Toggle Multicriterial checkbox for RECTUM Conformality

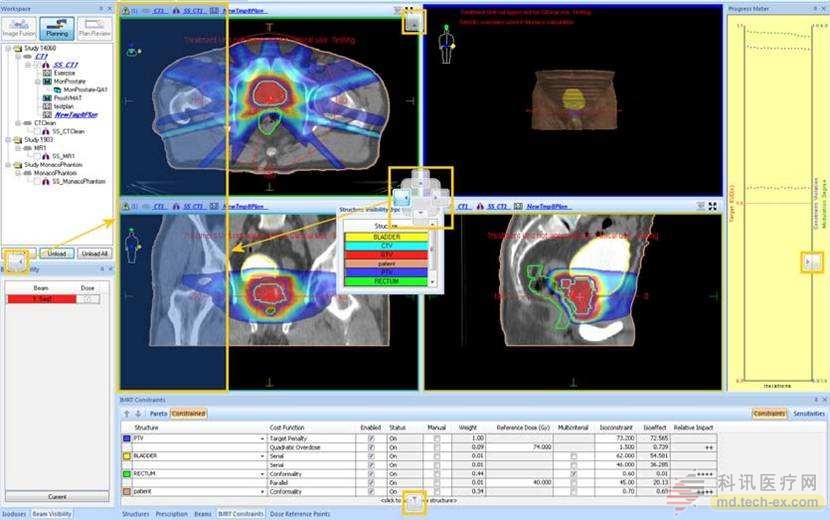click(574, 474)
